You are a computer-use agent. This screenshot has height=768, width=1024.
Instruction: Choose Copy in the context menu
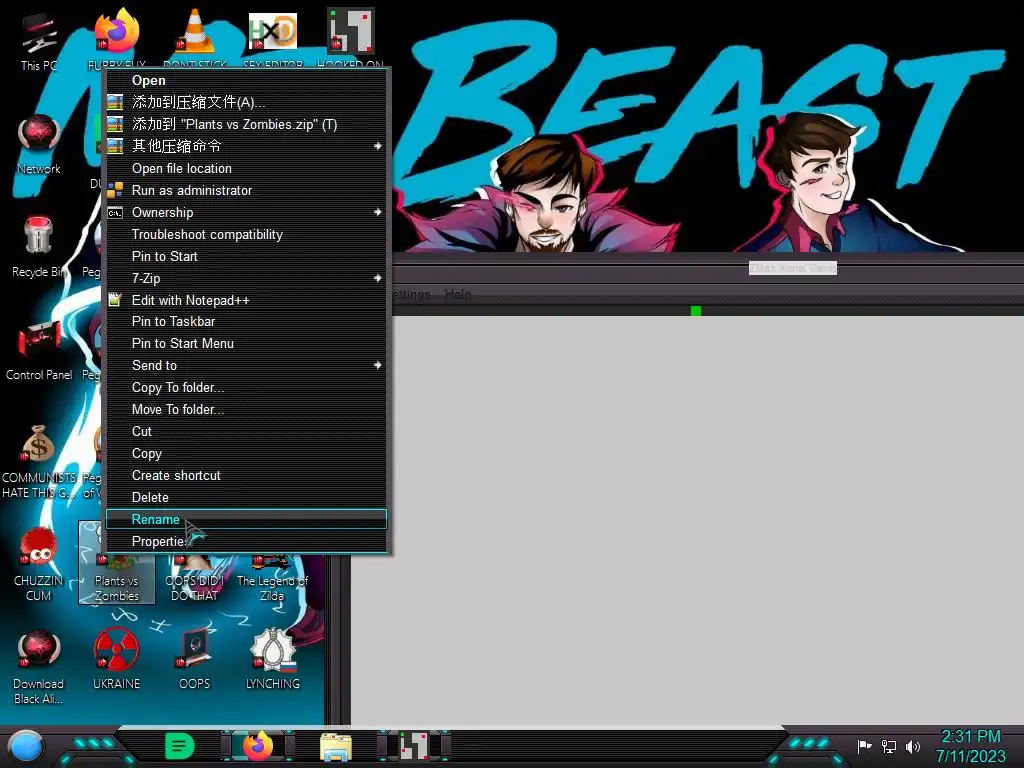[x=246, y=453]
